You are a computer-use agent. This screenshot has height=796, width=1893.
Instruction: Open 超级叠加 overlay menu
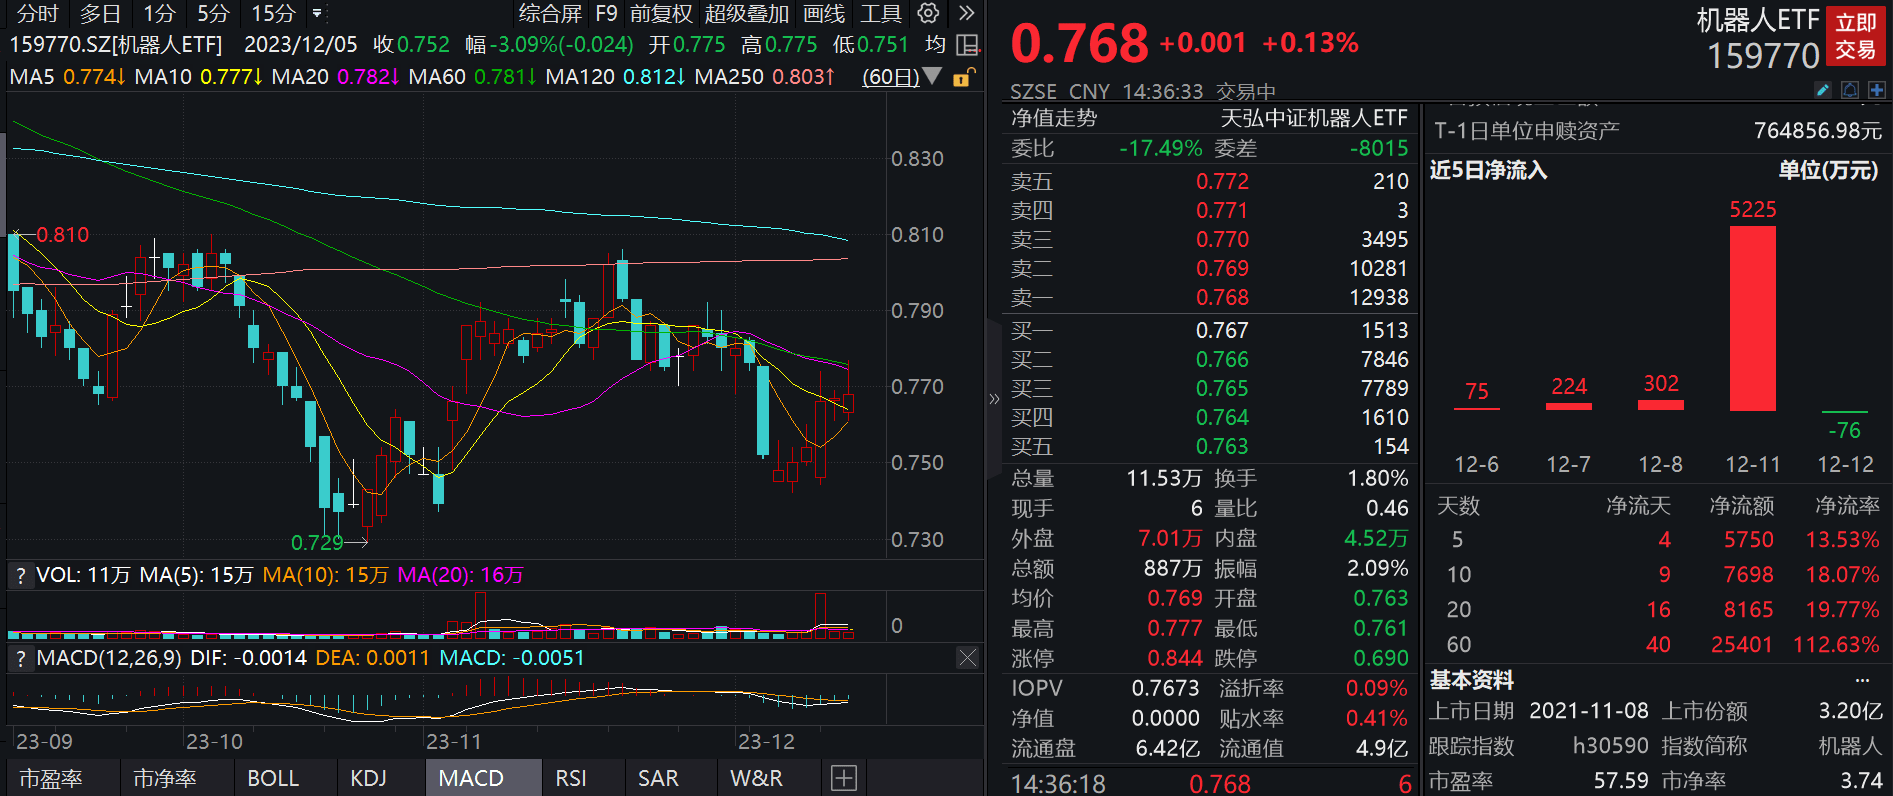tap(747, 14)
